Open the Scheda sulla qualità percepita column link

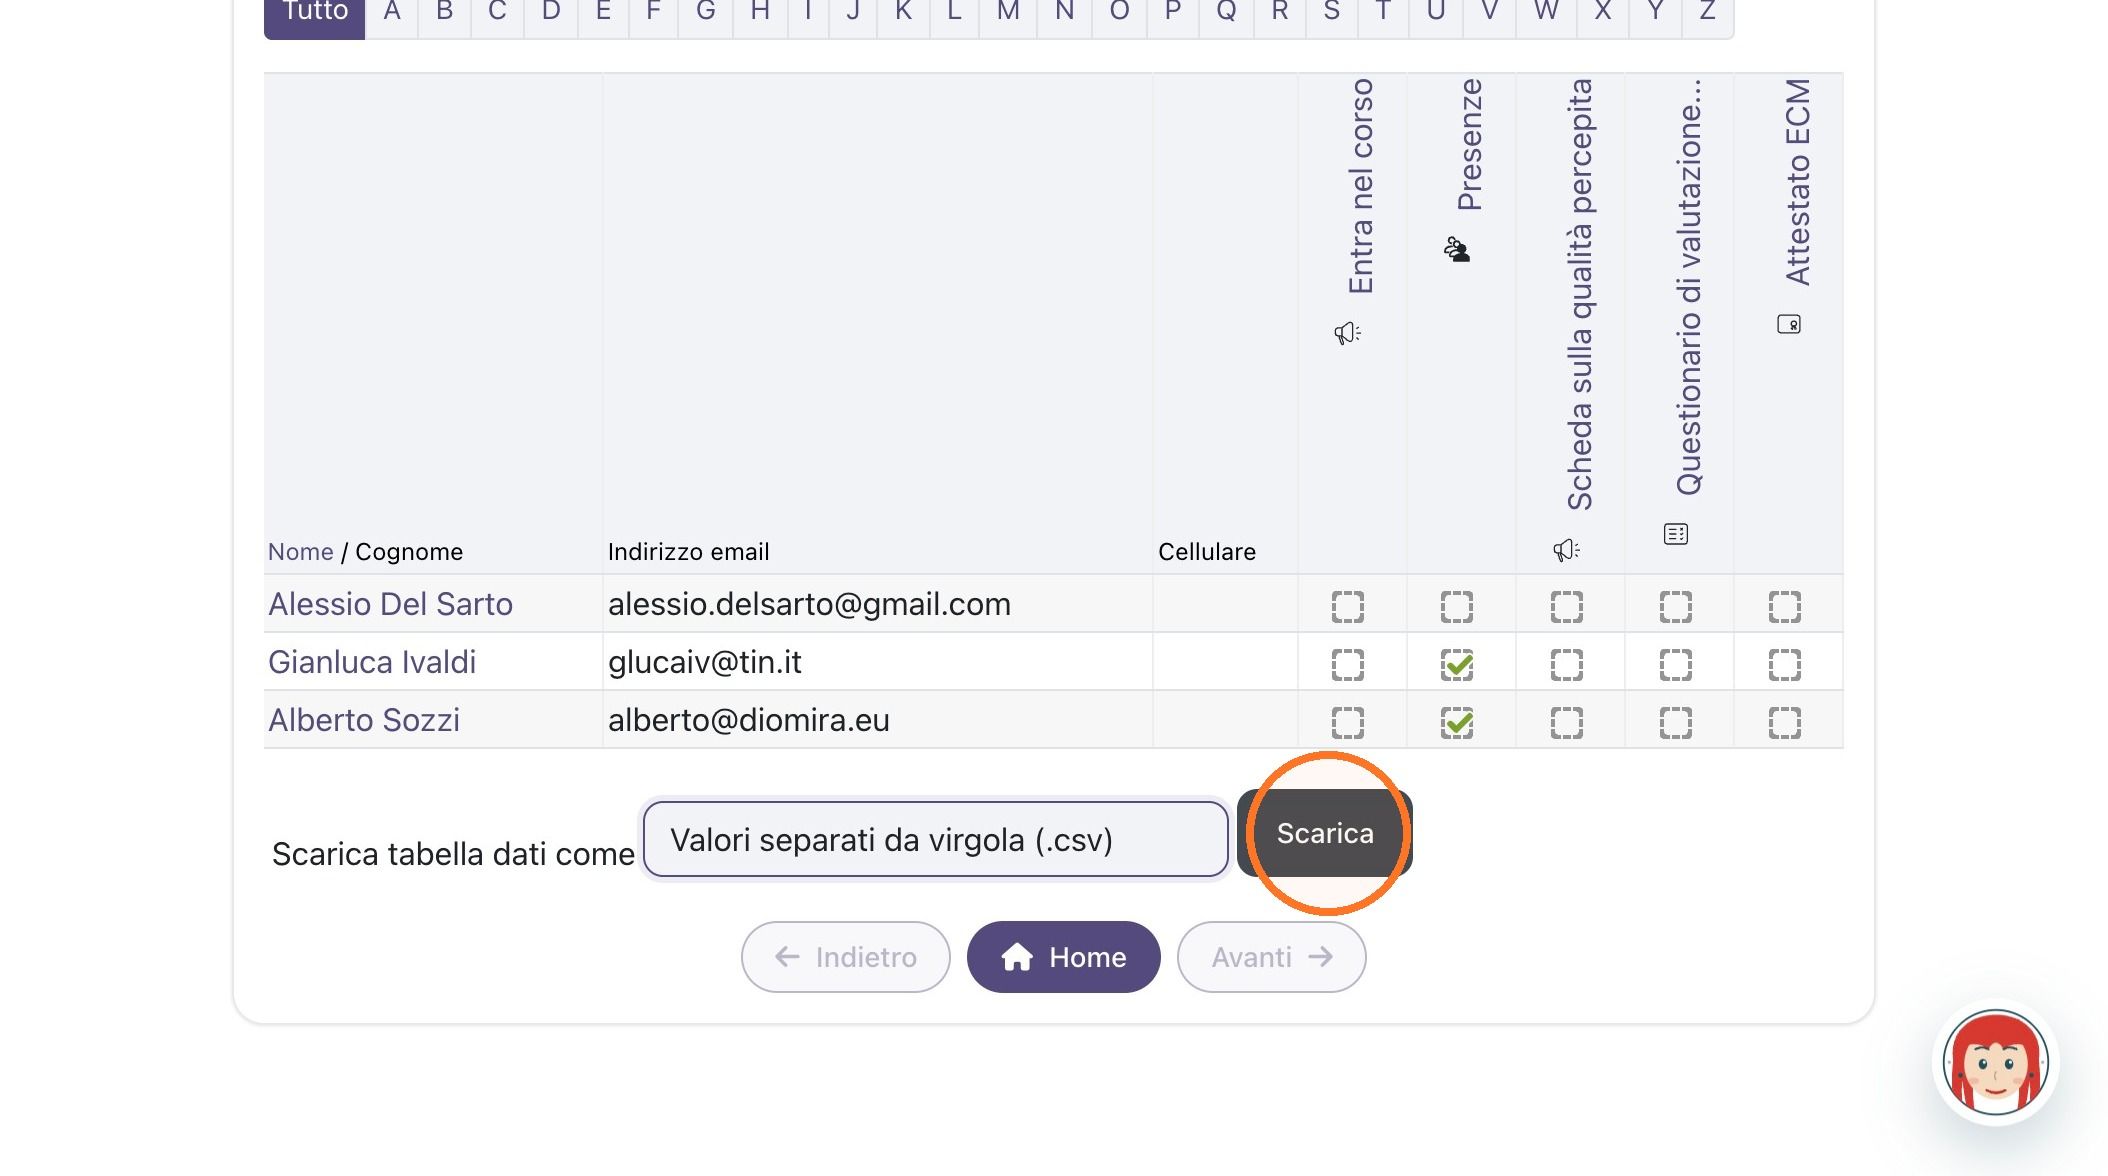point(1580,295)
